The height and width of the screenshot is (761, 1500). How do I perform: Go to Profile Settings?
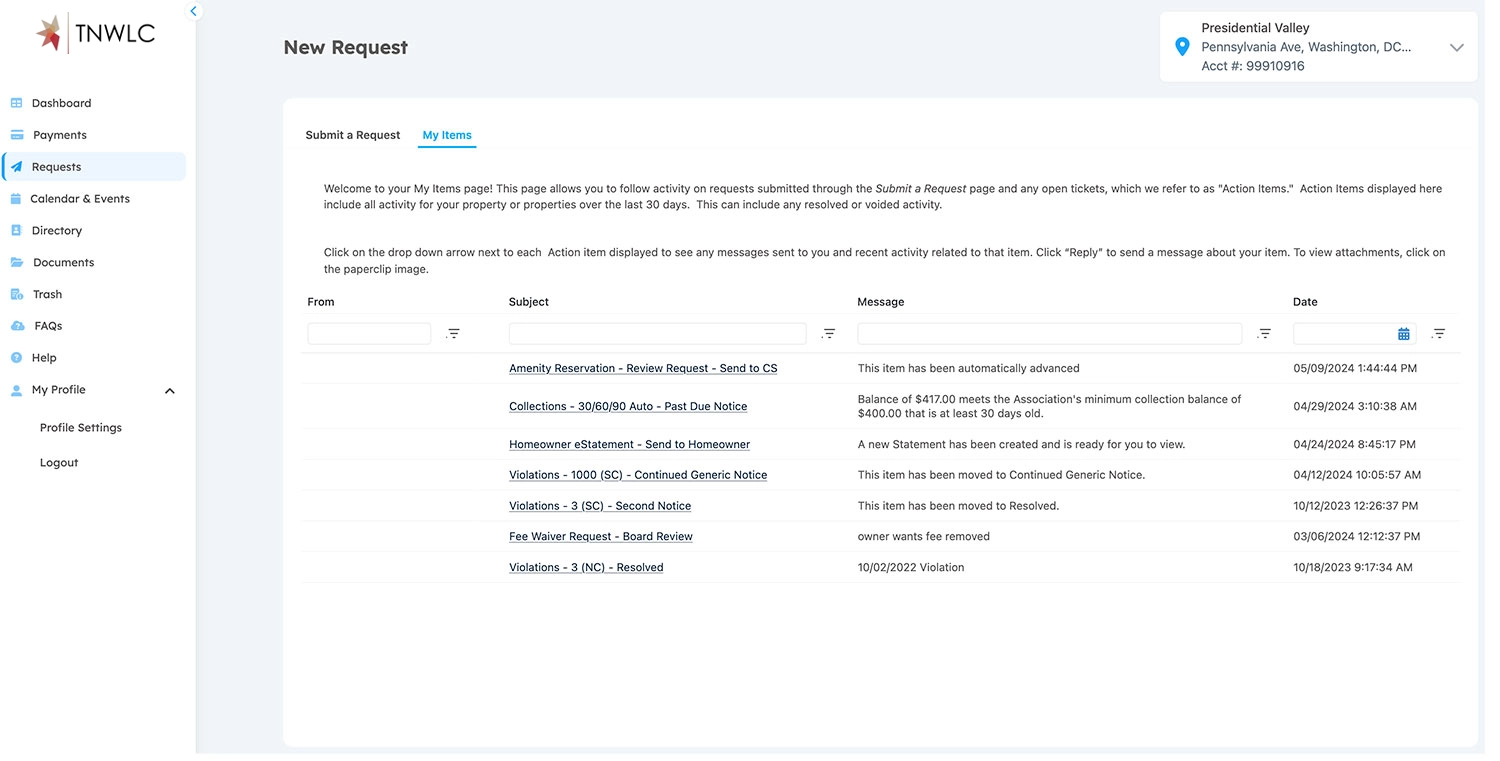point(81,428)
